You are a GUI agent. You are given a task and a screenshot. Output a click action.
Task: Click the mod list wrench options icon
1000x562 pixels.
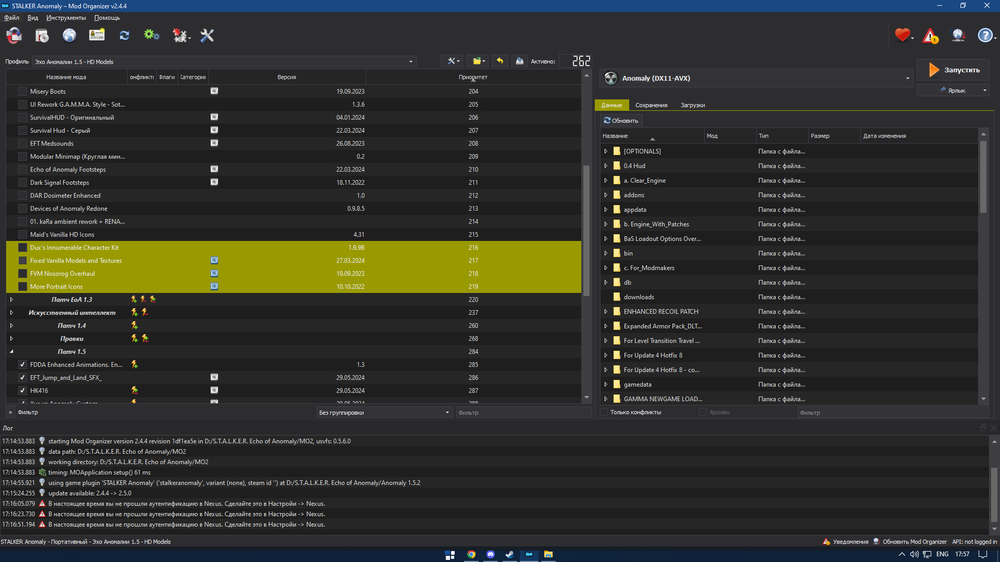[453, 61]
